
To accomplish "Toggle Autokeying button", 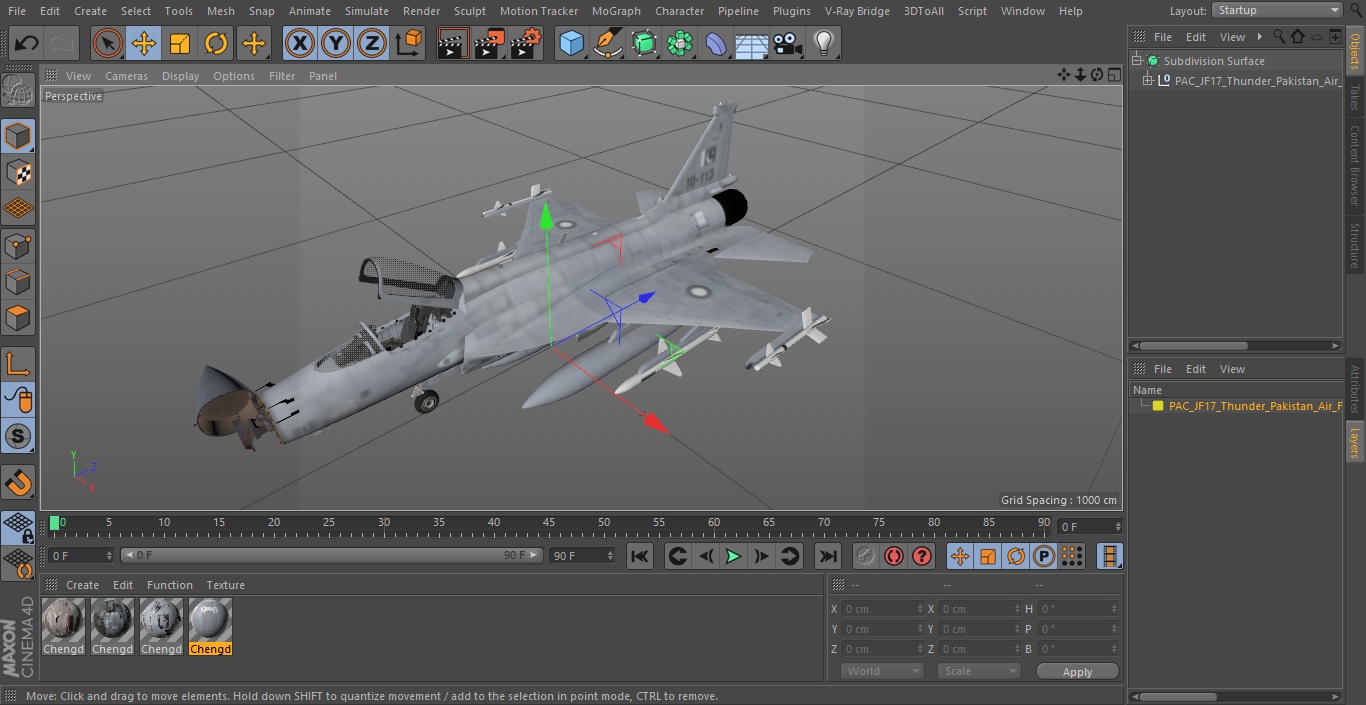I will tap(894, 556).
